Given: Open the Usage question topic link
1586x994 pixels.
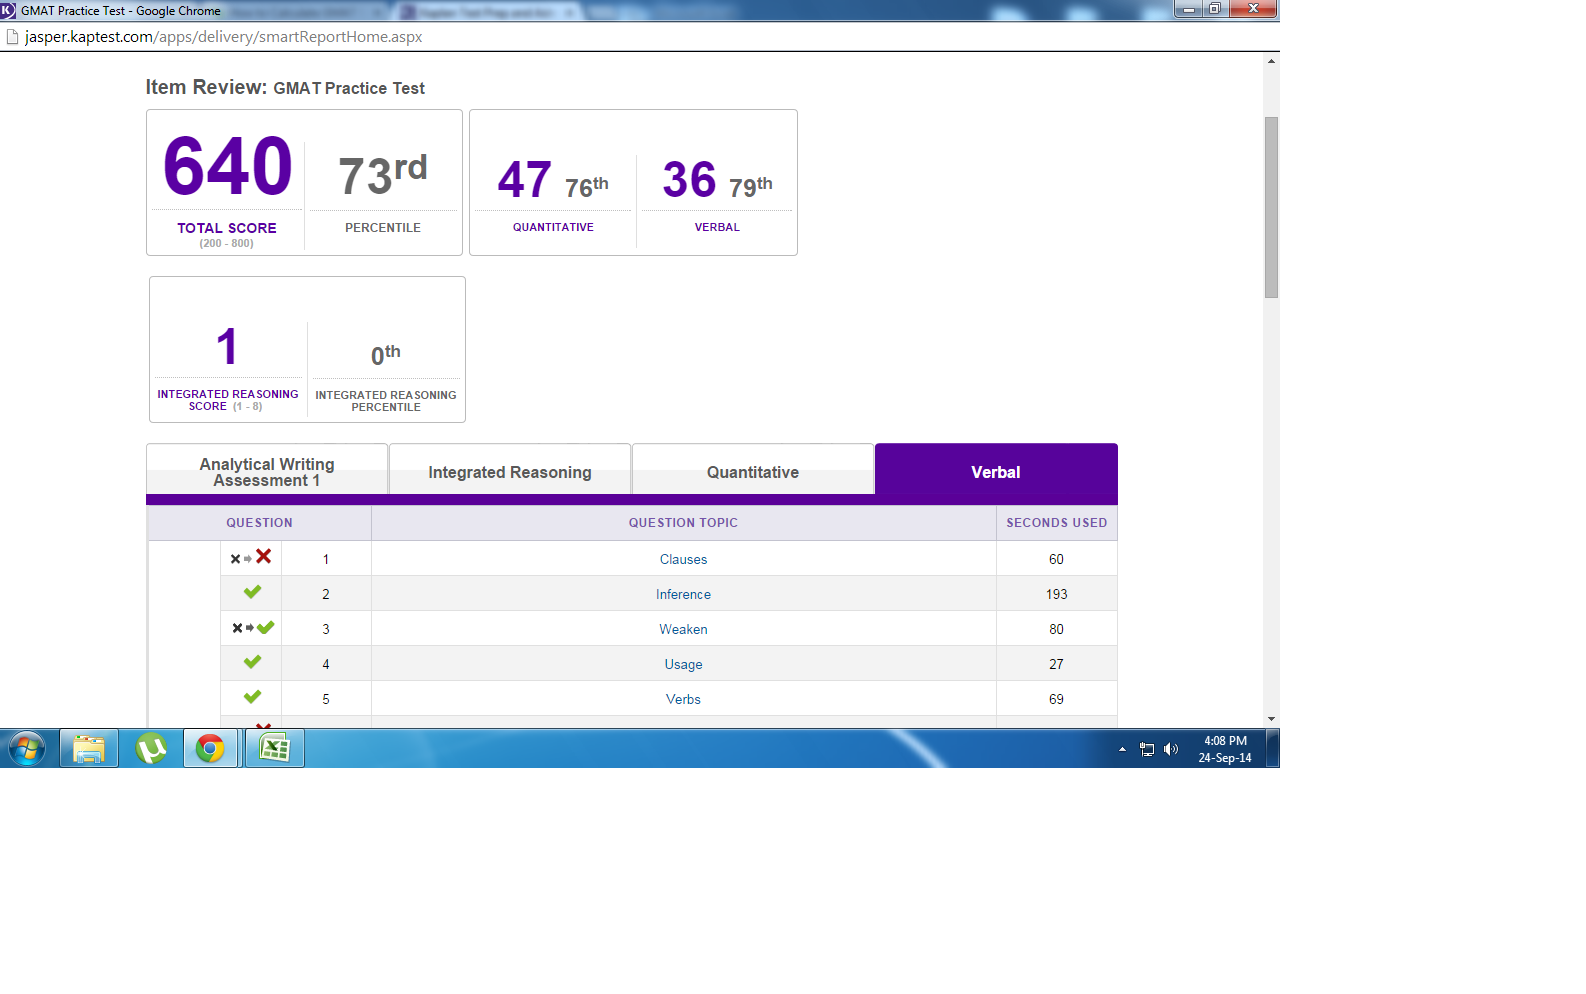Looking at the screenshot, I should (683, 664).
